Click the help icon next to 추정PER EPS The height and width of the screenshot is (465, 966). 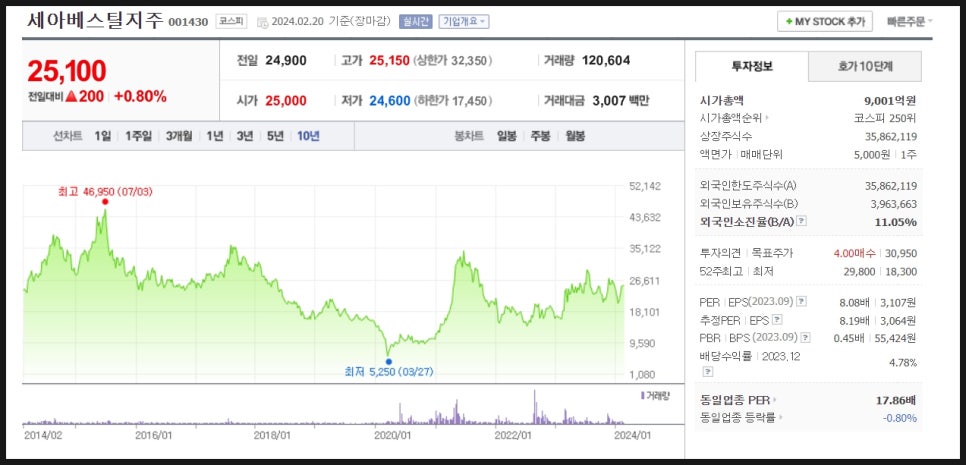point(777,320)
